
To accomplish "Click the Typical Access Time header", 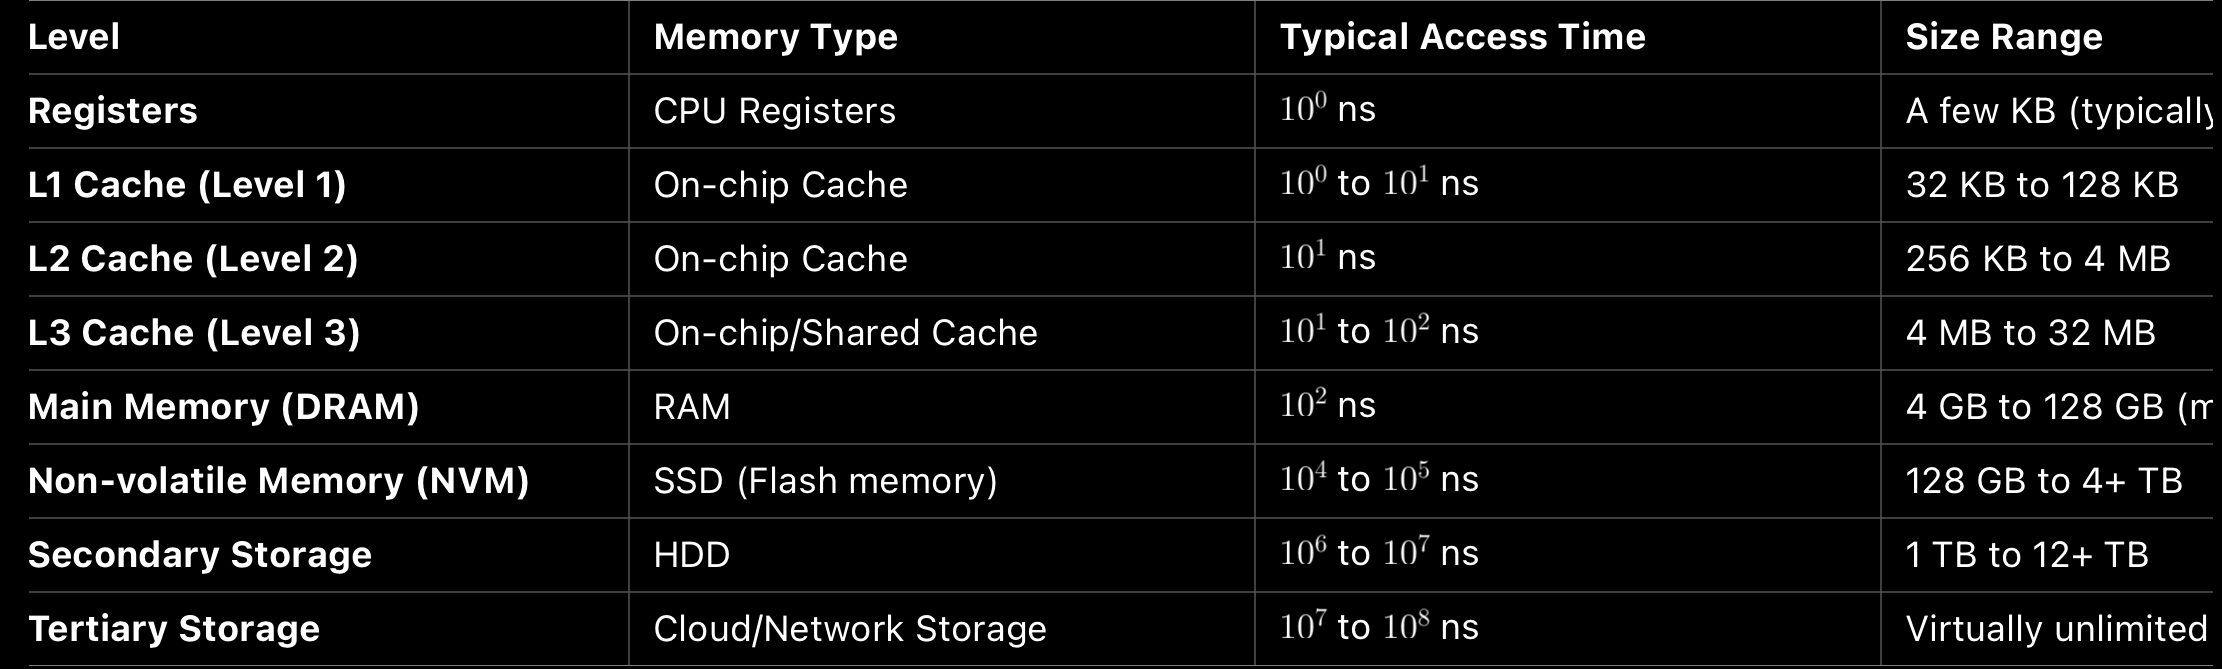I will 1462,37.
